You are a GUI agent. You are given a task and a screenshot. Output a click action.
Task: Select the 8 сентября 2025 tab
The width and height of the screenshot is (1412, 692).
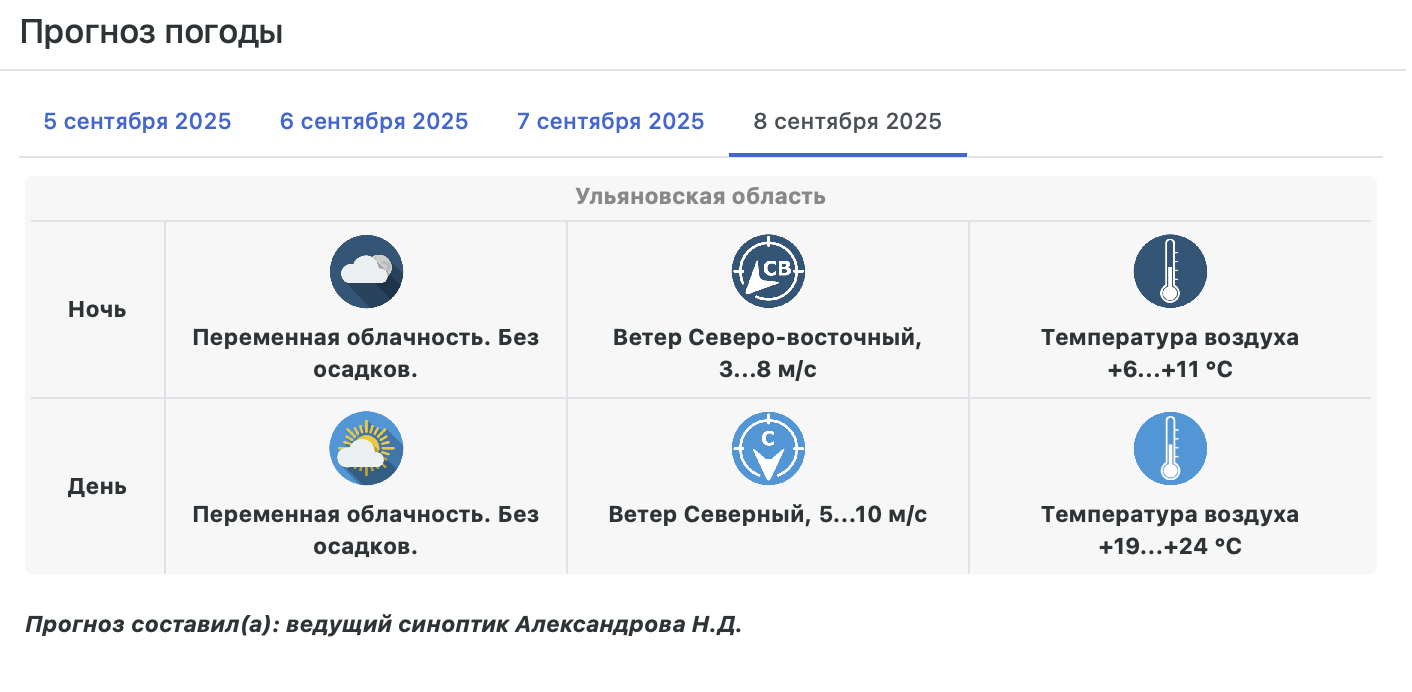tap(848, 122)
